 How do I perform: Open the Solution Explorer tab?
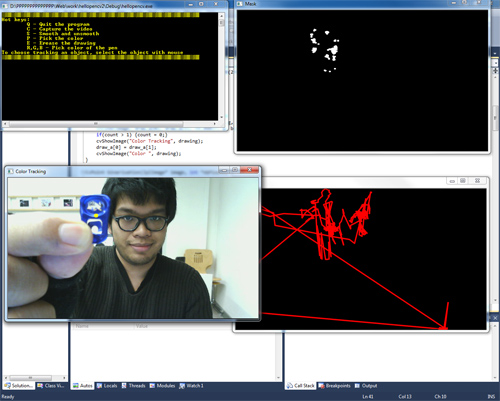pyautogui.click(x=19, y=386)
